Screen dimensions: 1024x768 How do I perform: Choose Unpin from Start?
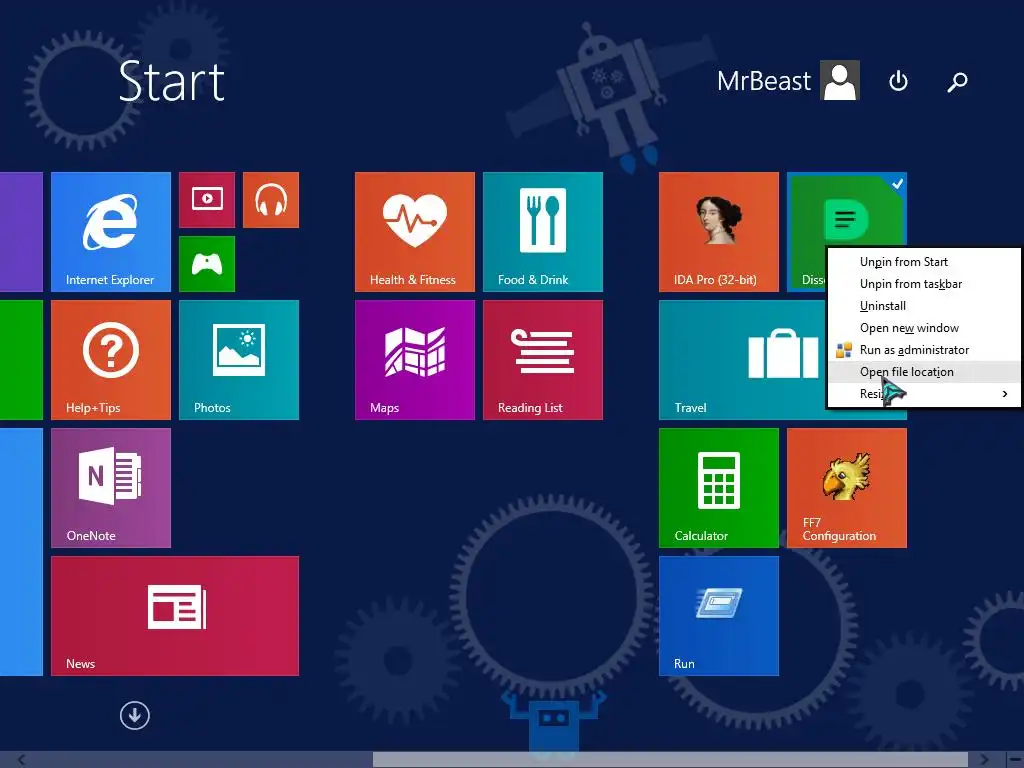923,262
